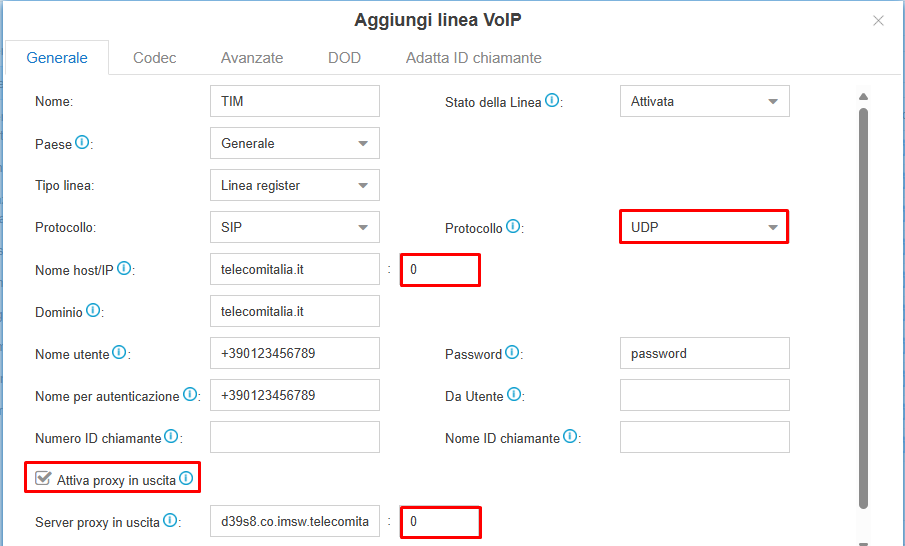Click the dialog's vertical scrollbar

[x=864, y=300]
